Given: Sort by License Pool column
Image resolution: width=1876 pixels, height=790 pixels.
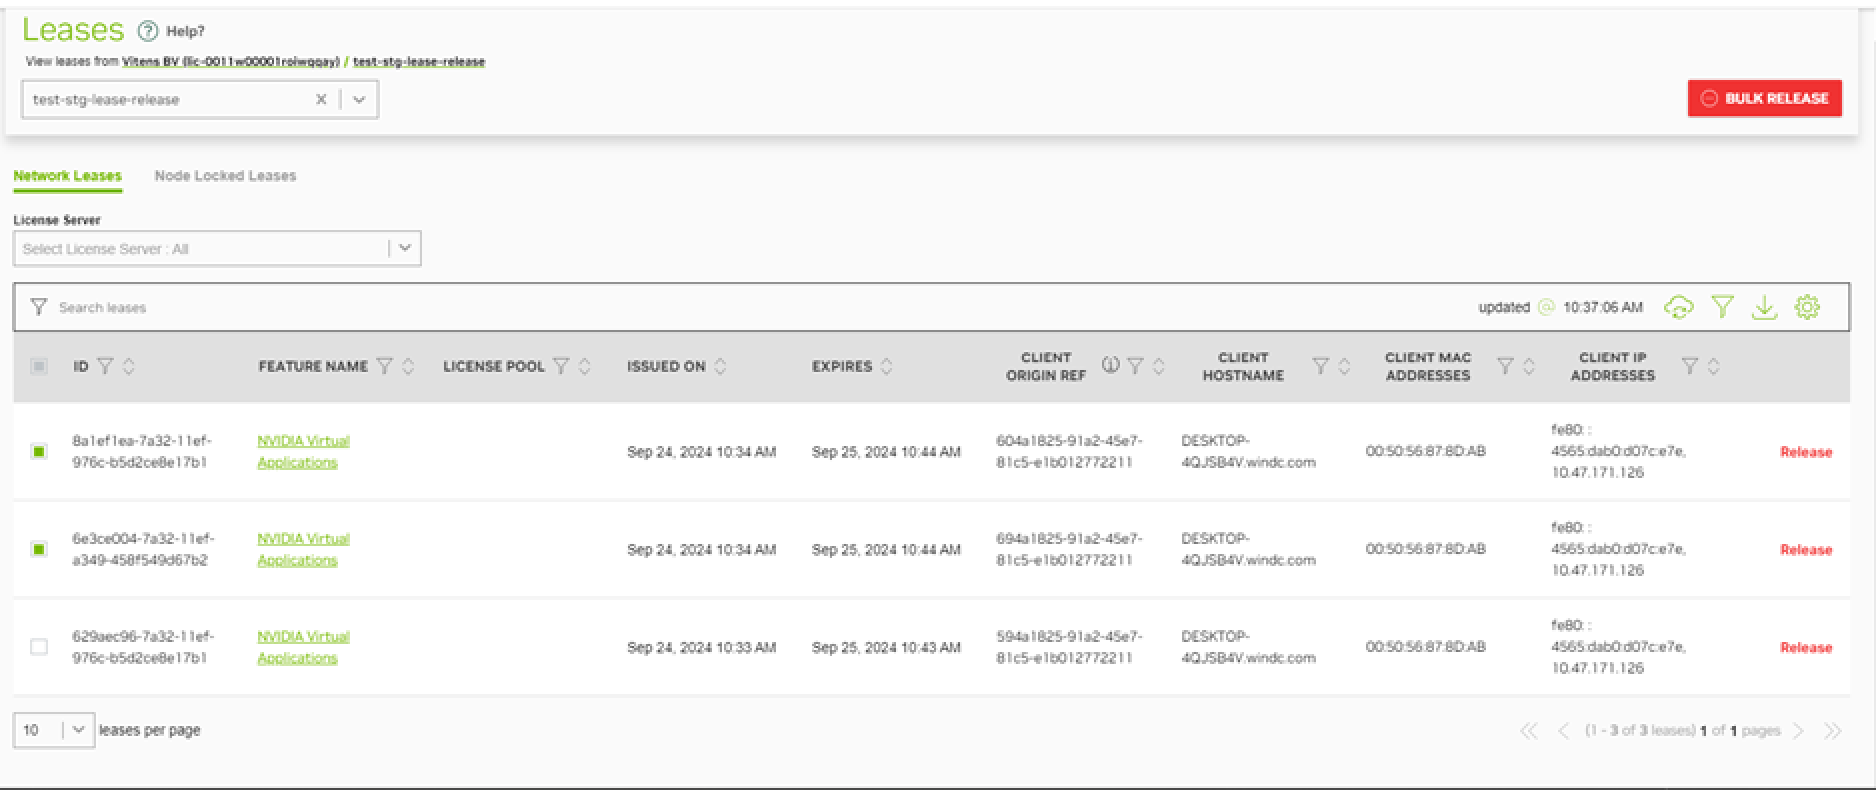Looking at the screenshot, I should (x=585, y=366).
